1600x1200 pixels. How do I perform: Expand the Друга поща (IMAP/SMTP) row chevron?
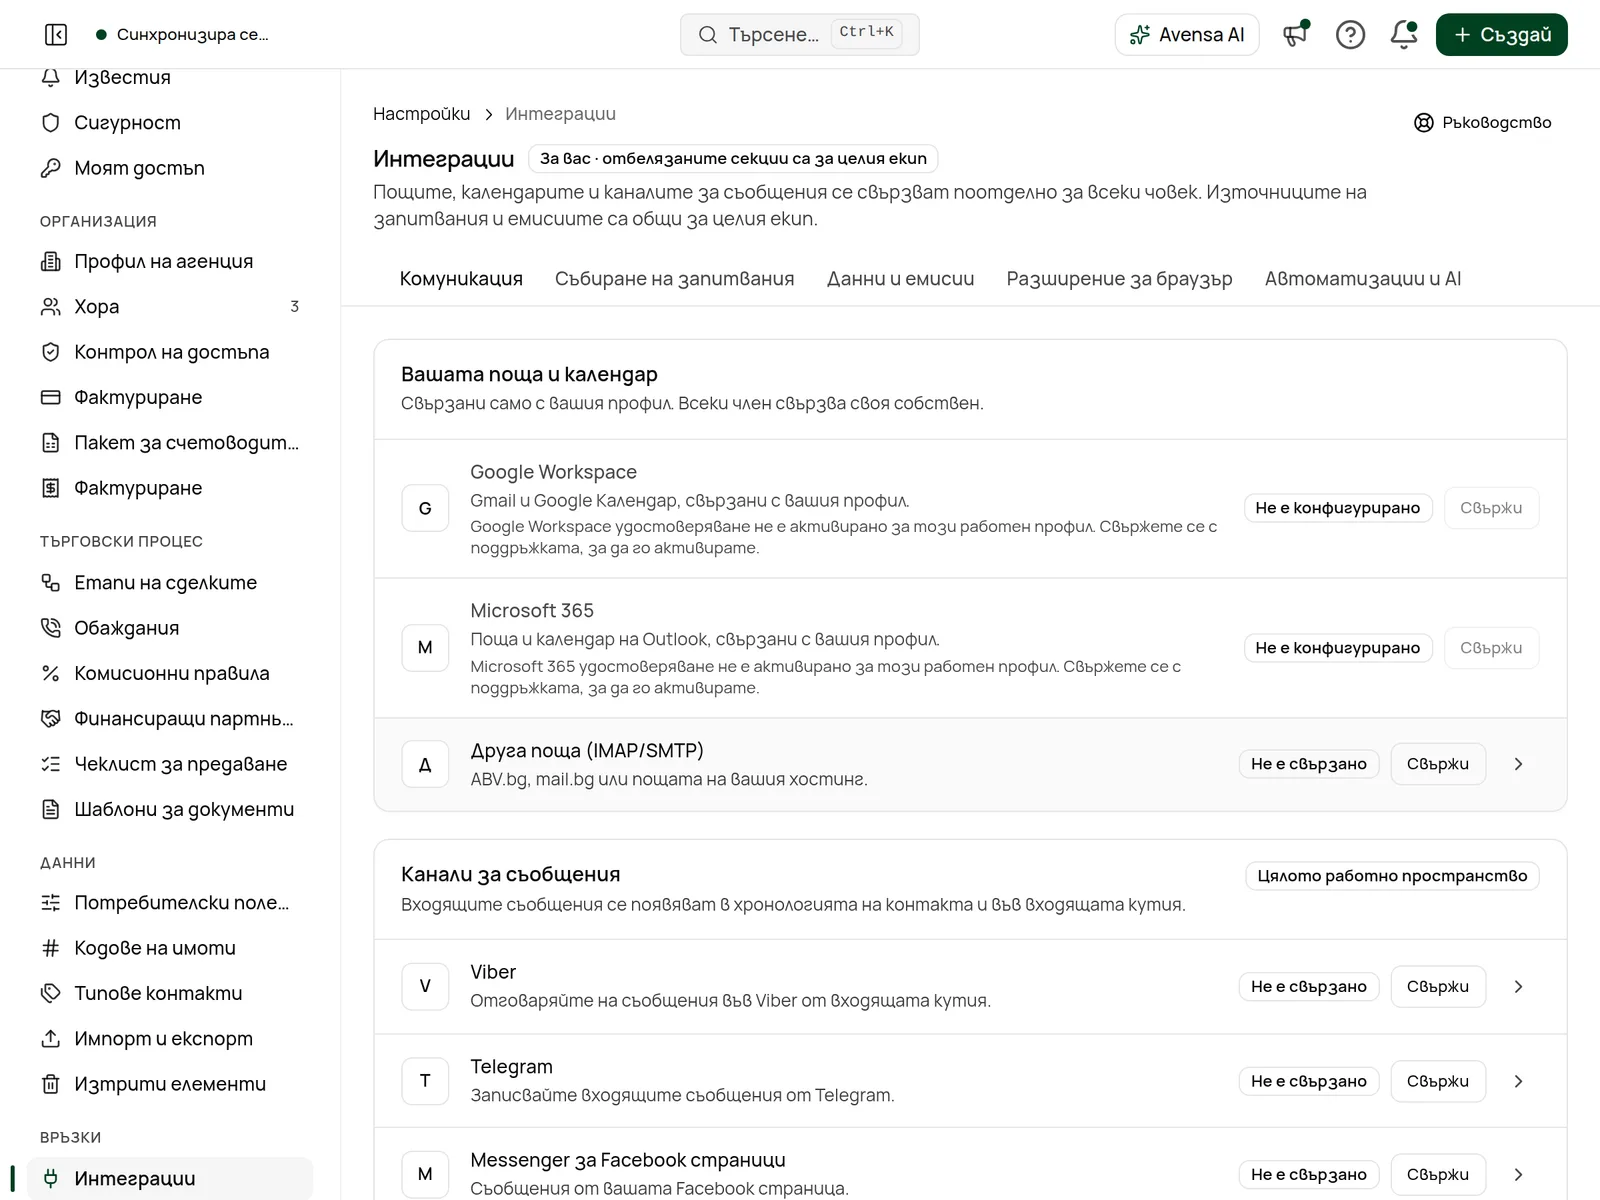click(1518, 764)
